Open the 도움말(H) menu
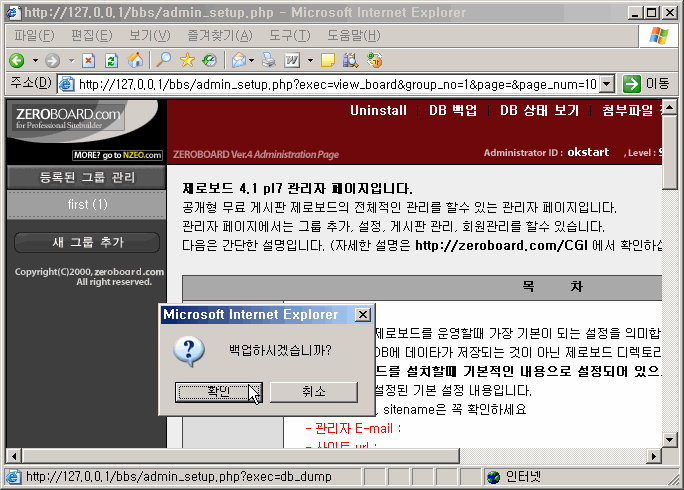Image resolution: width=684 pixels, height=490 pixels. (354, 35)
